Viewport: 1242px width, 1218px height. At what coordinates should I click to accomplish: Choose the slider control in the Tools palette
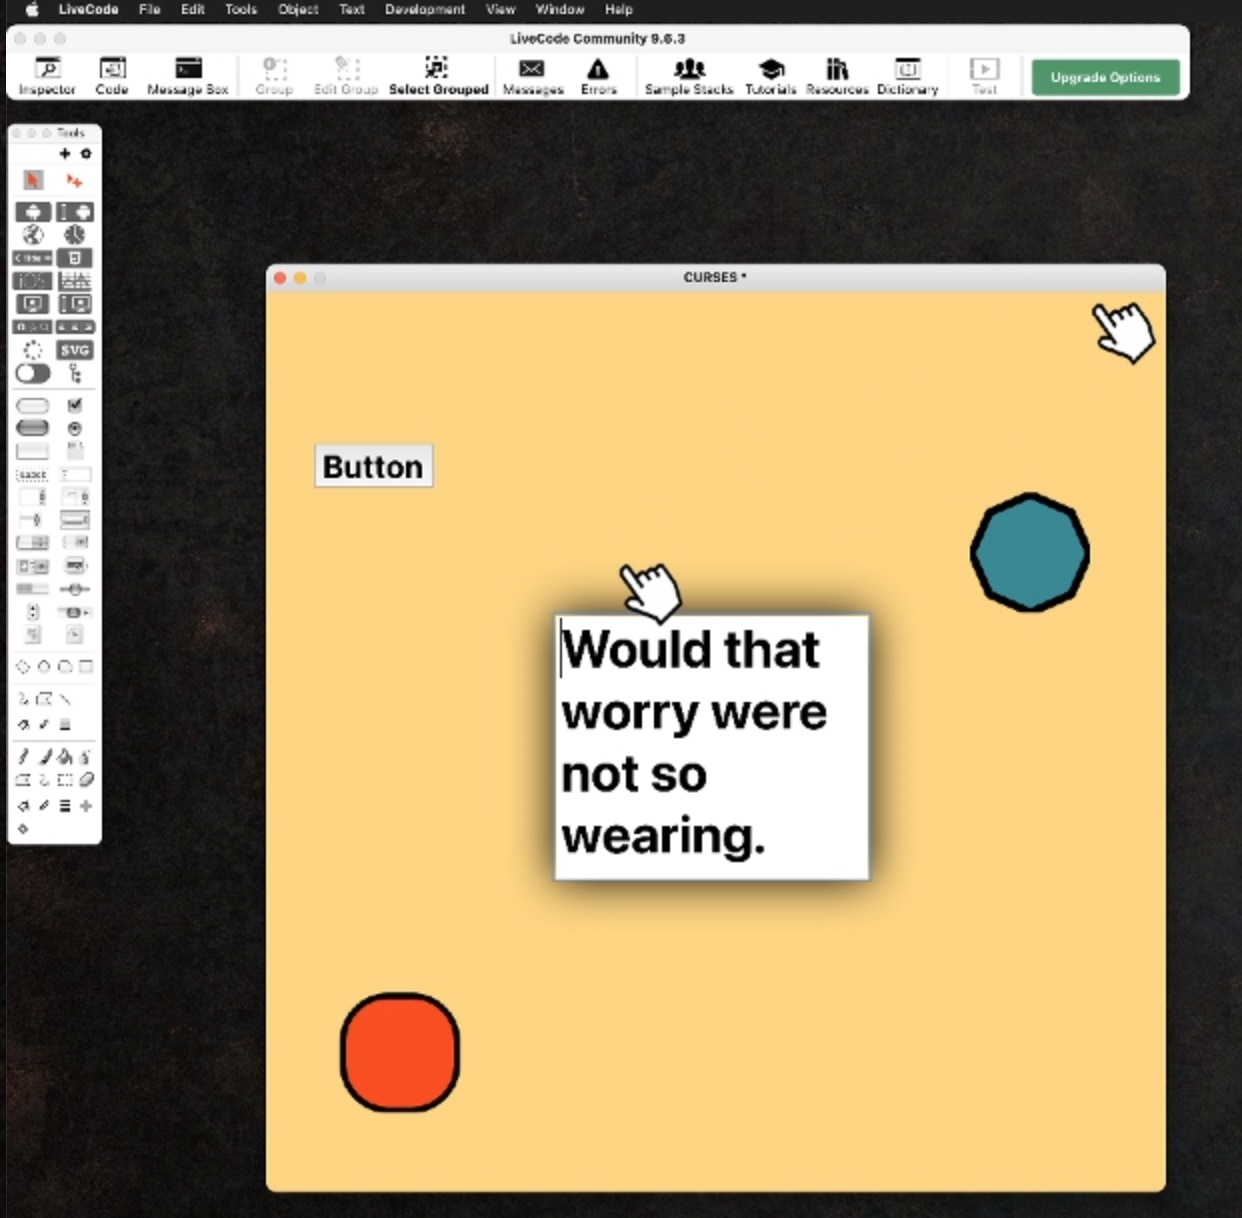(74, 589)
